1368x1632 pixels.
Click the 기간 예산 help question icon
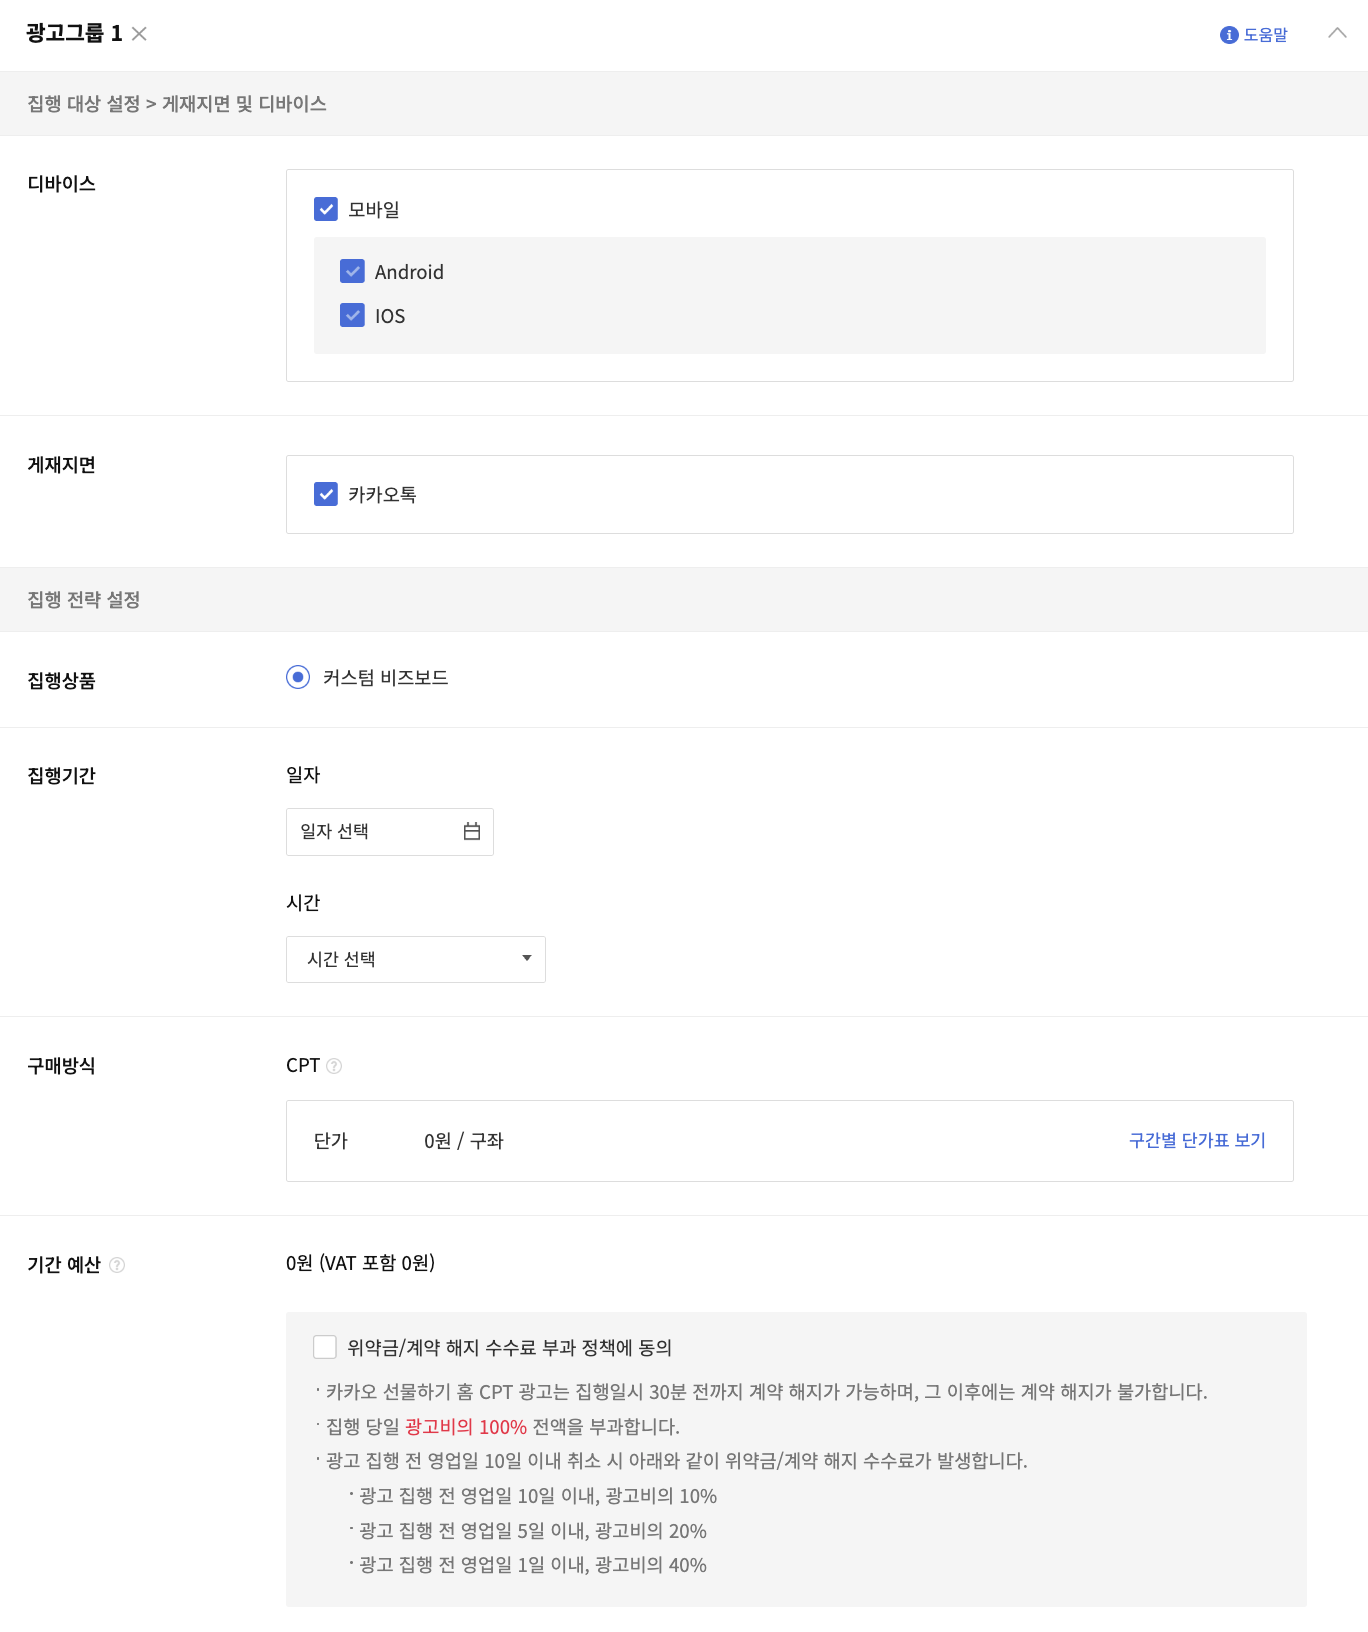[117, 1265]
